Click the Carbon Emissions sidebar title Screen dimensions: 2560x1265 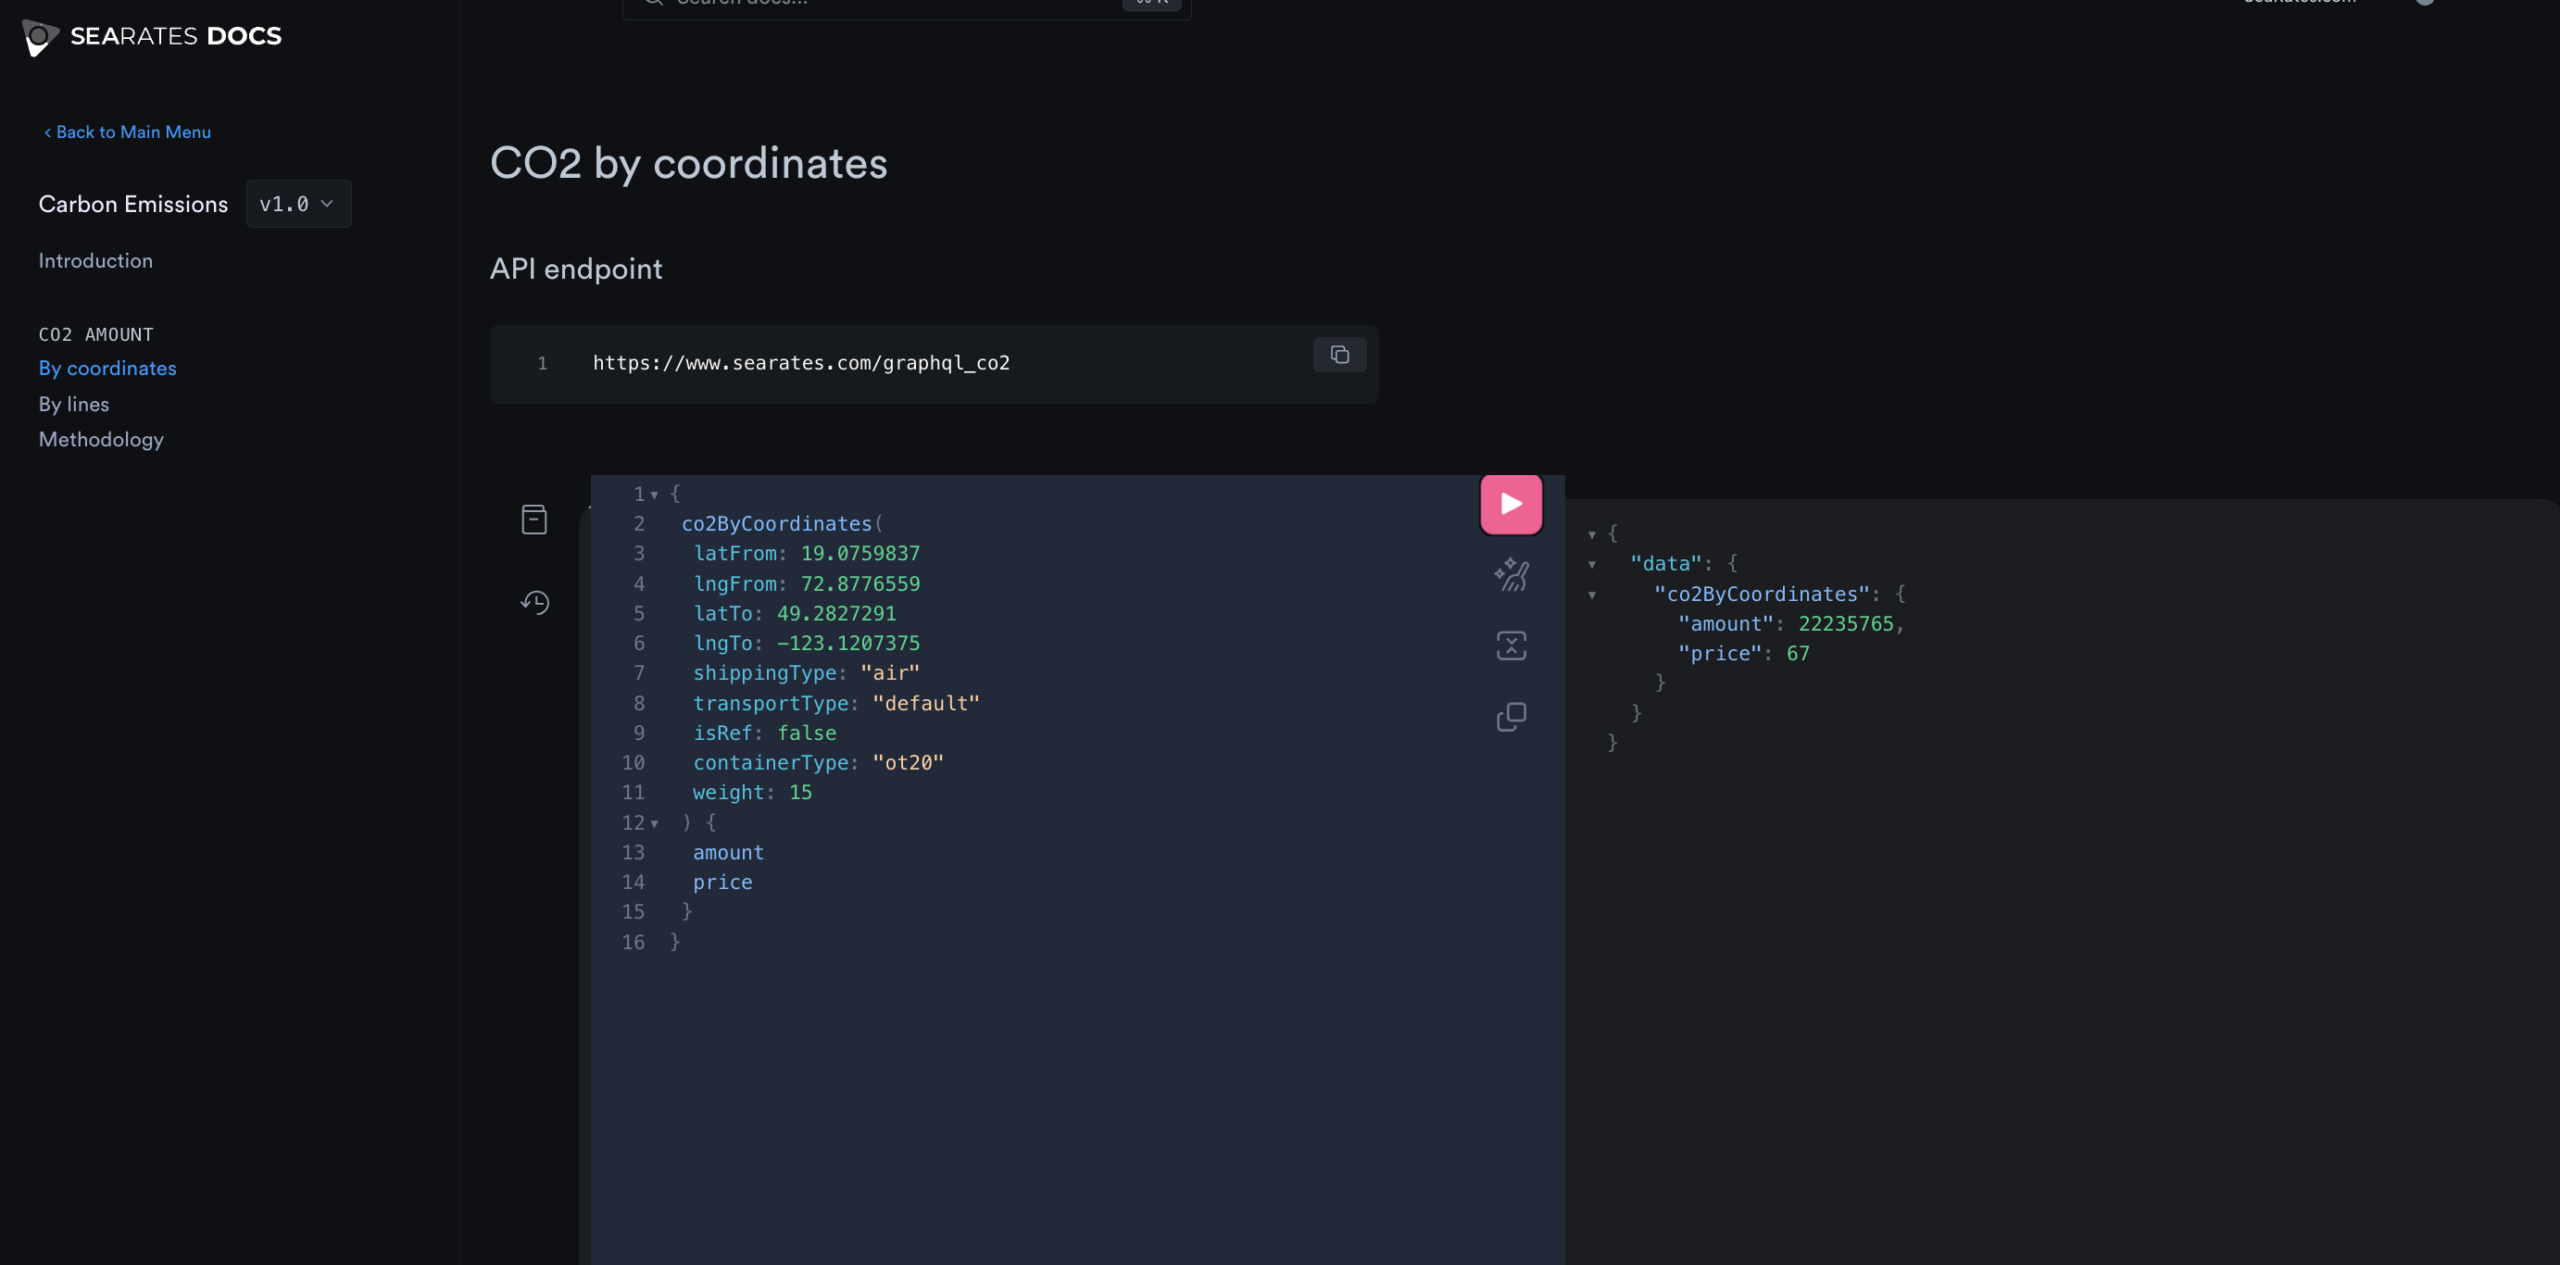click(133, 204)
